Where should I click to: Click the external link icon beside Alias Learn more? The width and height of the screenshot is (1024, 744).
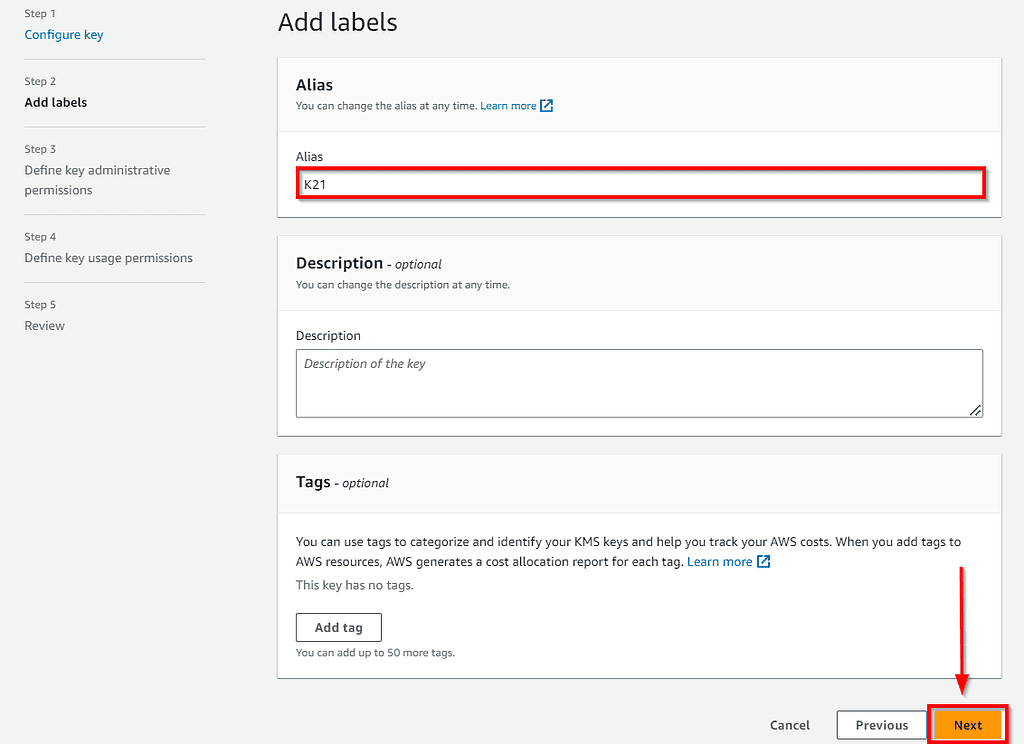click(544, 105)
